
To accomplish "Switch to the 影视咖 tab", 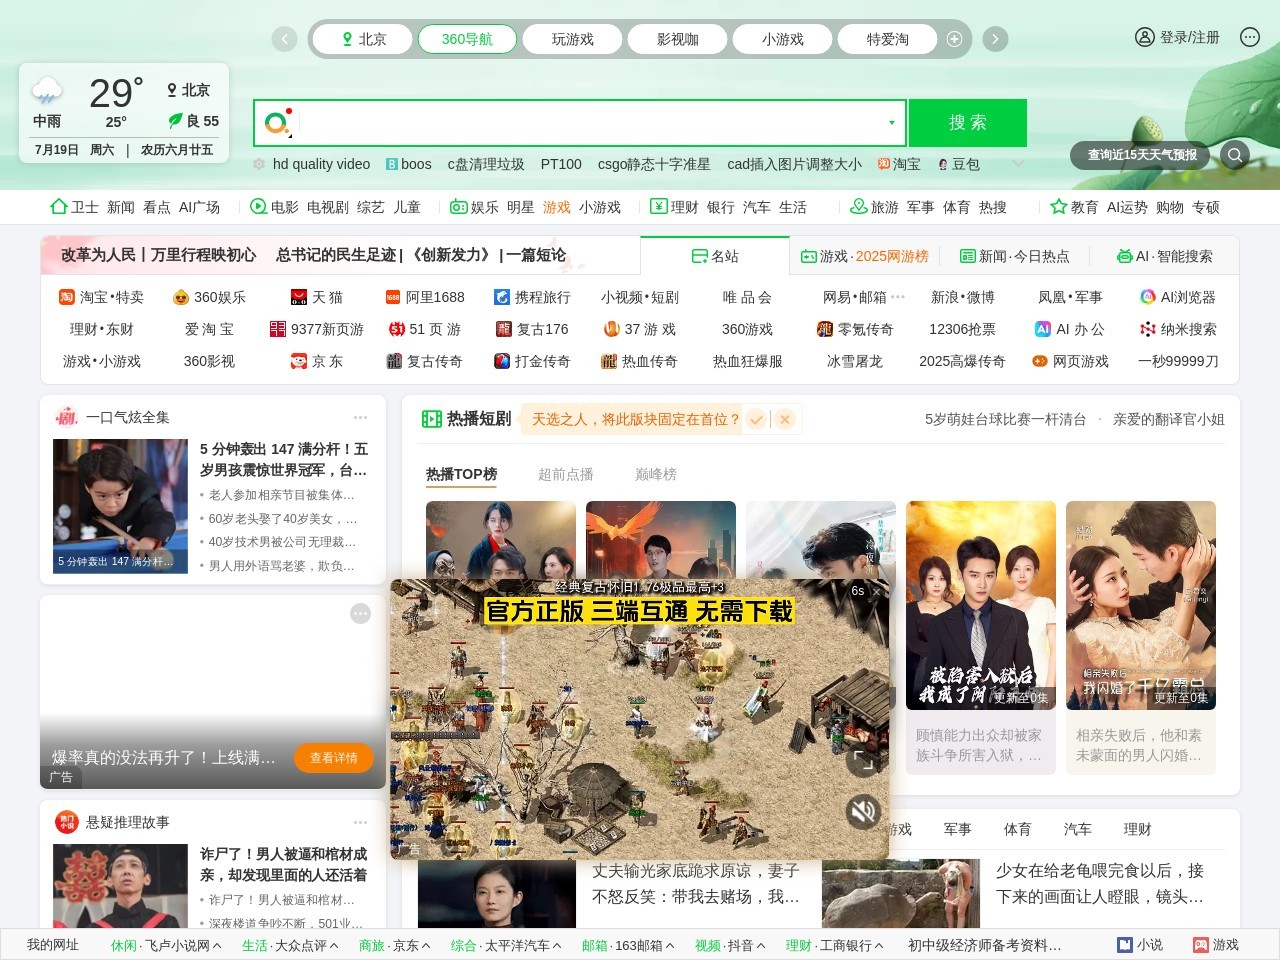I will pyautogui.click(x=677, y=39).
